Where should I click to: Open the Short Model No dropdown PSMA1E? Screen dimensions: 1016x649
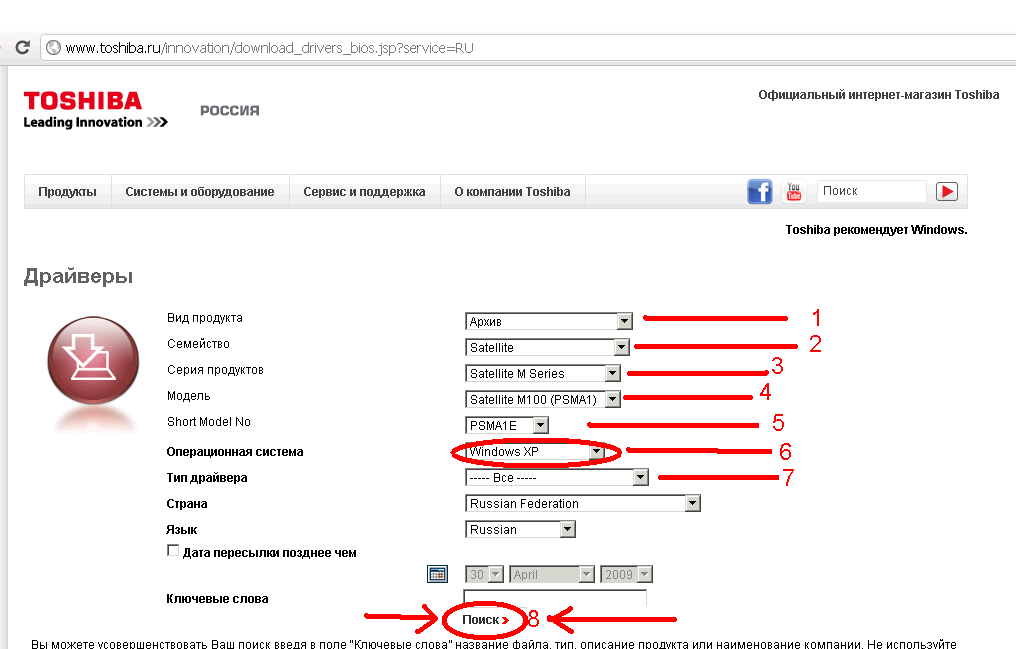pyautogui.click(x=507, y=425)
